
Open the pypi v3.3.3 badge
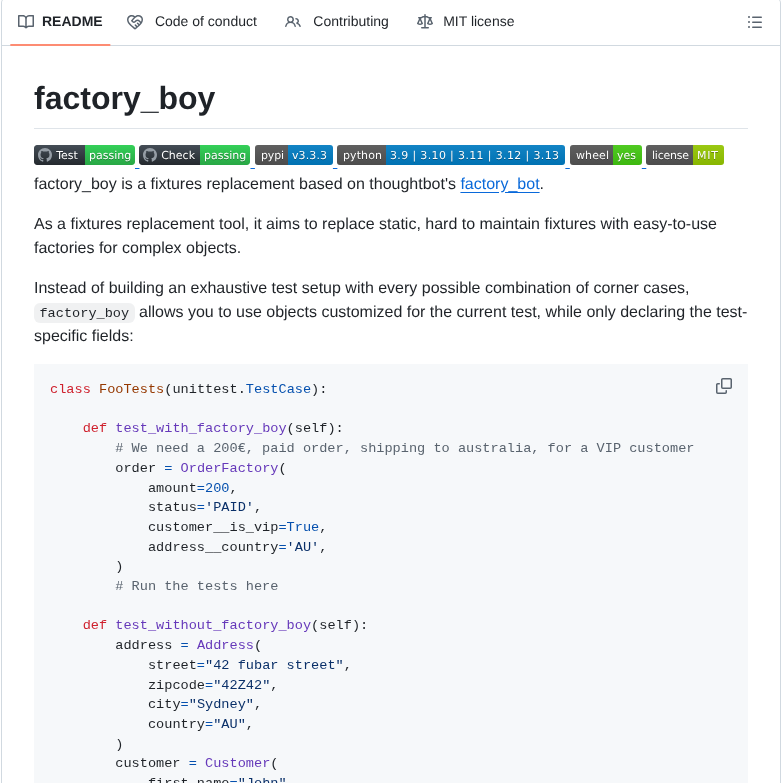coord(294,155)
